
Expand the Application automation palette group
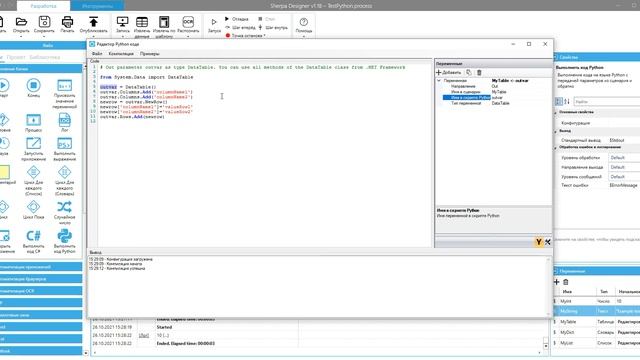(x=41, y=267)
